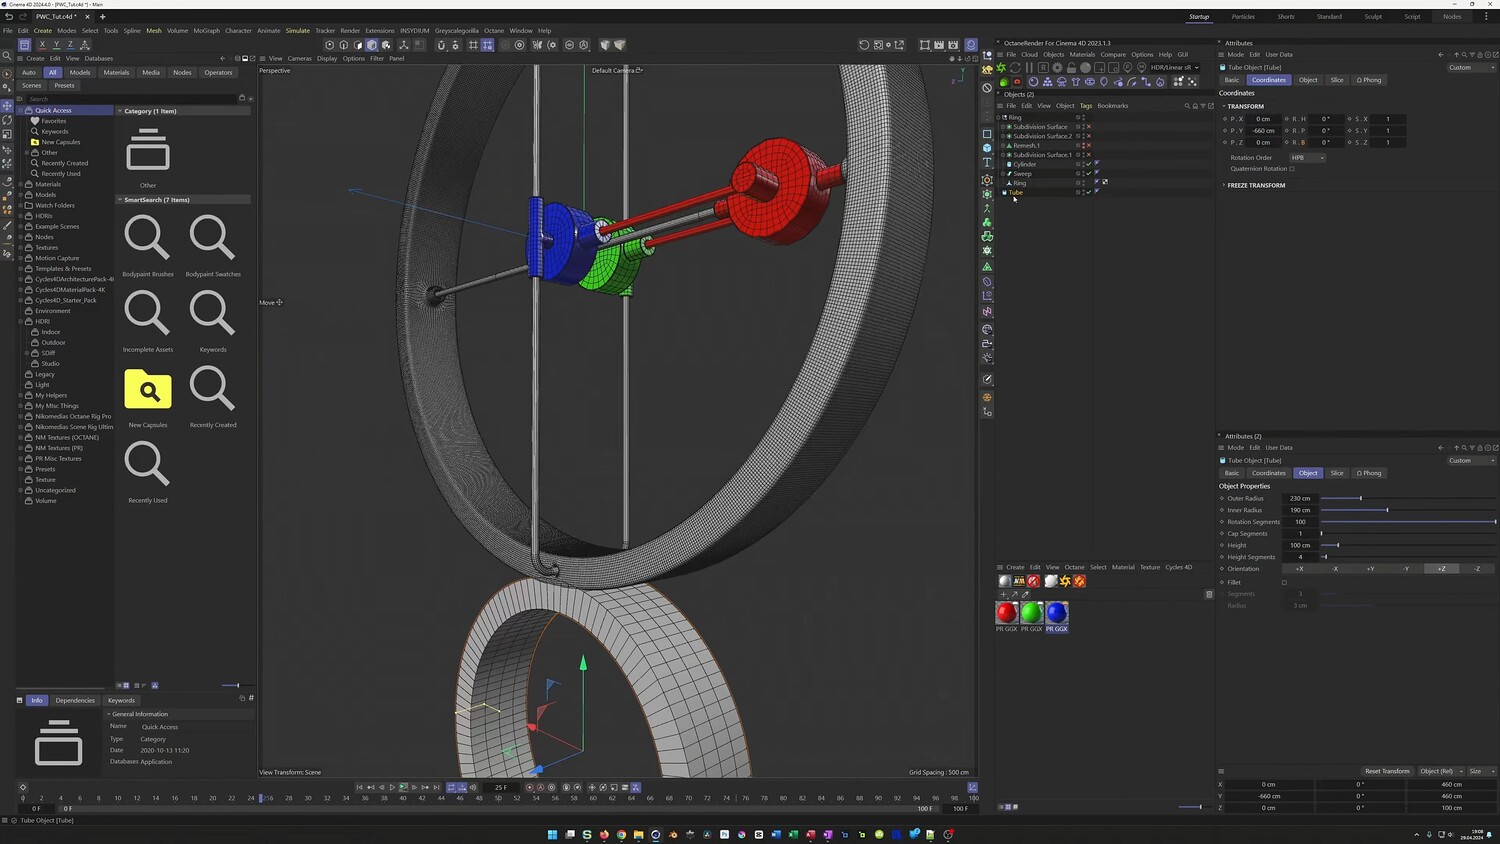Toggle the Y axis lock icon
1500x844 pixels.
(56, 45)
